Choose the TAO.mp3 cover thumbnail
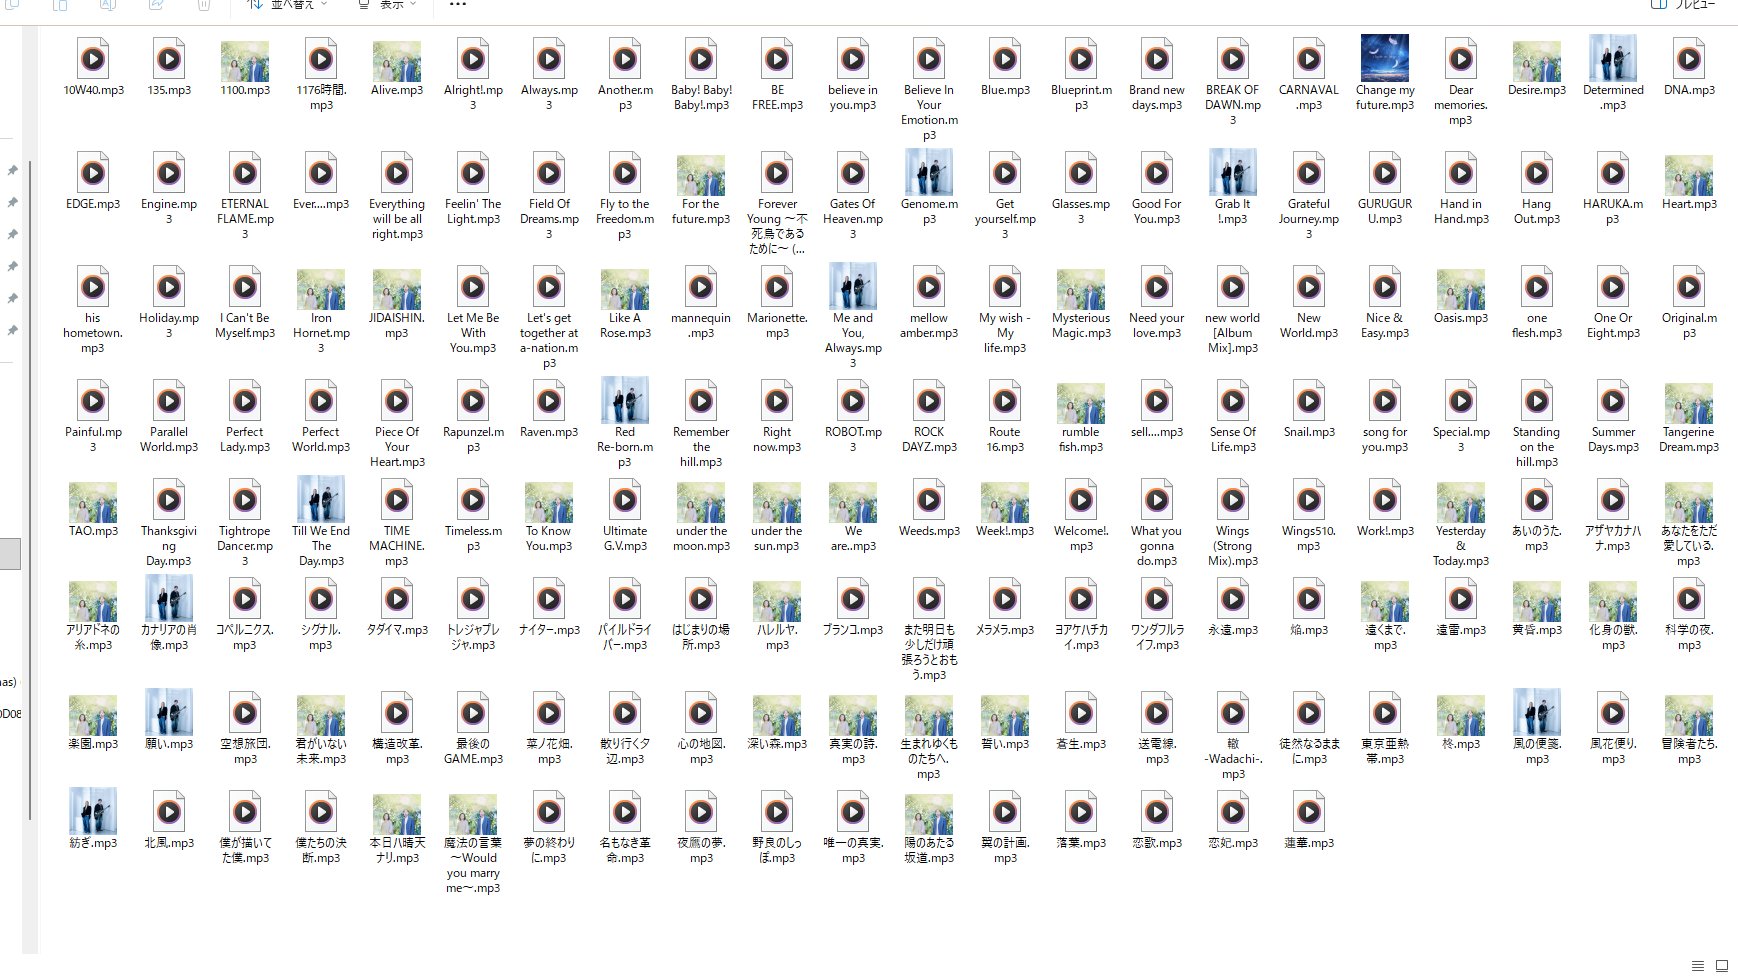Viewport: 1738px width, 978px height. (x=93, y=503)
